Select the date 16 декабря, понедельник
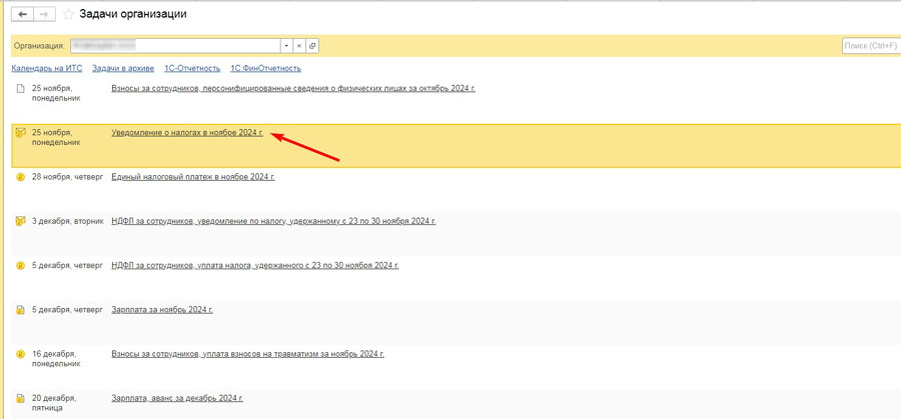Image resolution: width=901 pixels, height=419 pixels. click(56, 359)
